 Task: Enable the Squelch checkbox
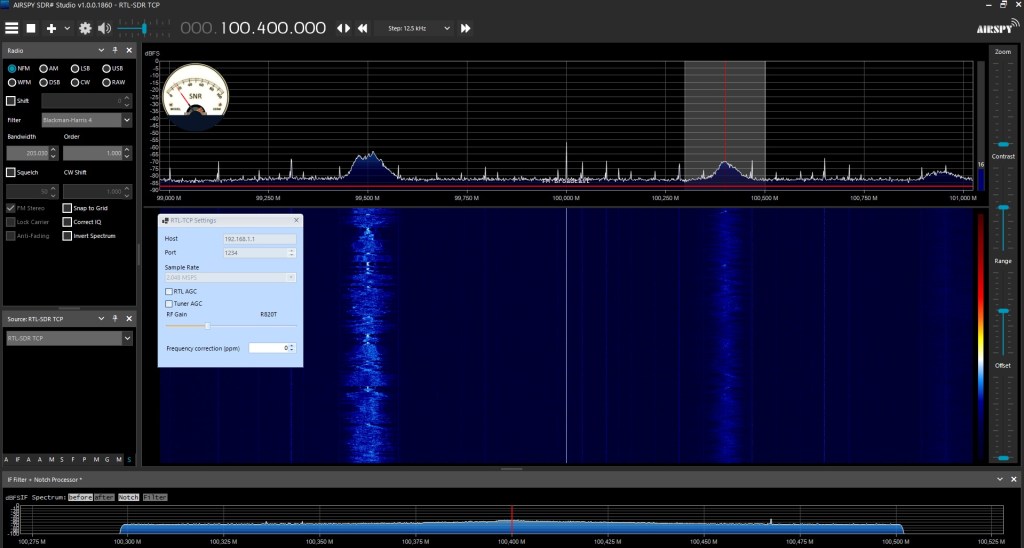(x=11, y=172)
